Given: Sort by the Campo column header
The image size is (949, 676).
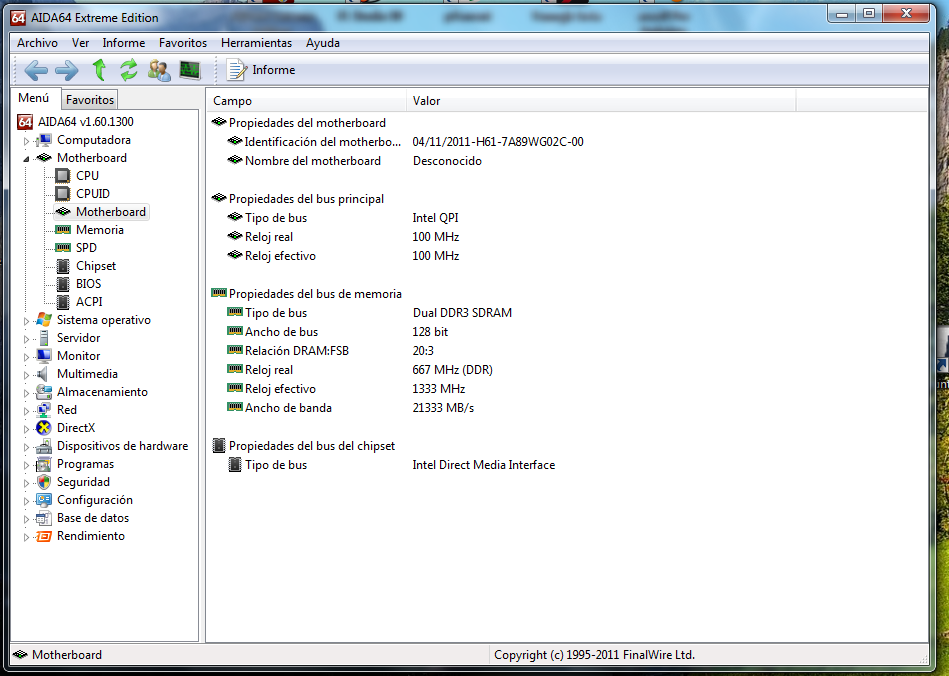Looking at the screenshot, I should [x=307, y=101].
